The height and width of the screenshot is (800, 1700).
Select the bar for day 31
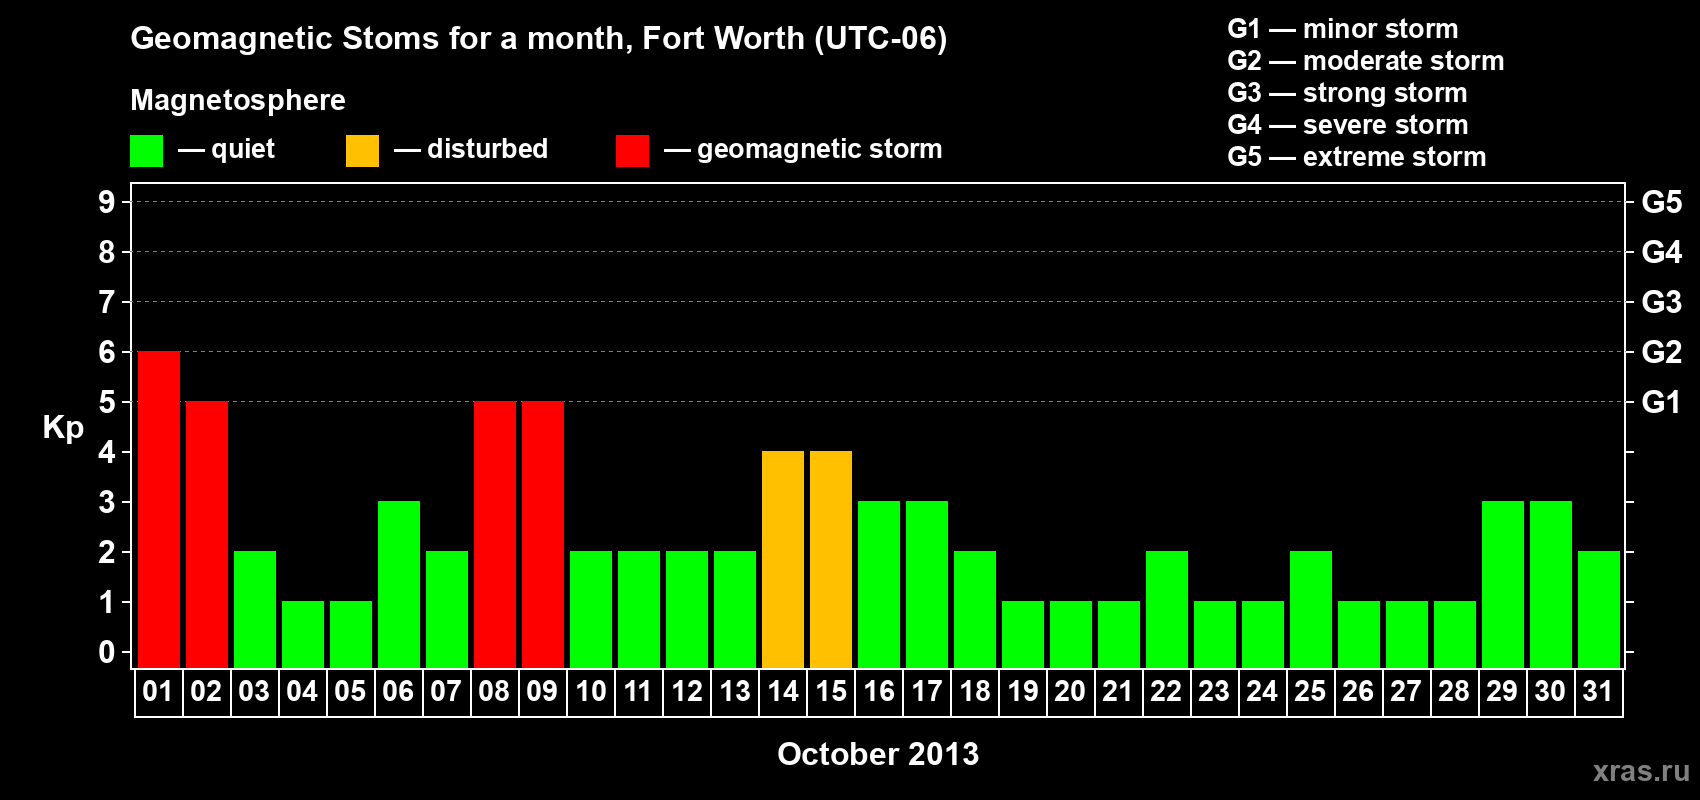[1599, 610]
